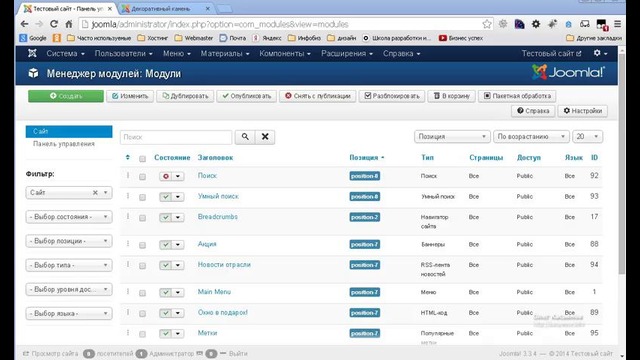
Task: Open the Breadcrumbs module link
Action: 218,217
